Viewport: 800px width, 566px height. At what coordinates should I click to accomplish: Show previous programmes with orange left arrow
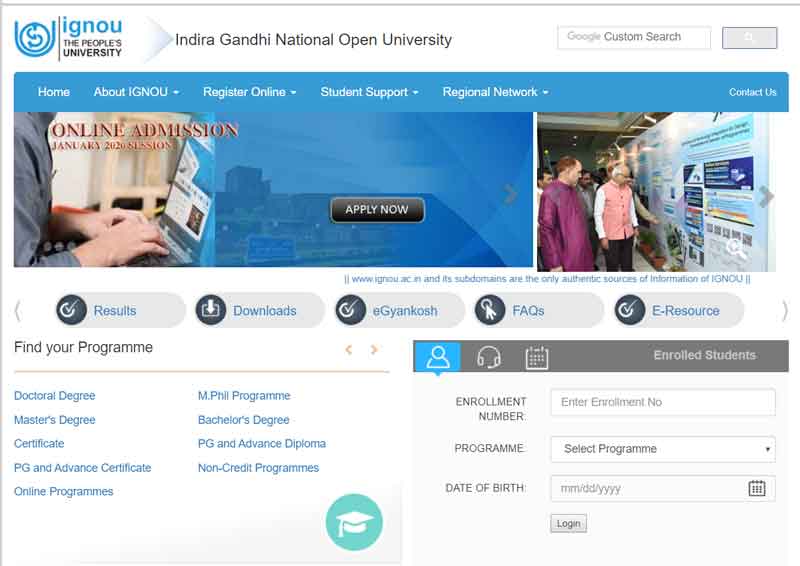pyautogui.click(x=349, y=350)
